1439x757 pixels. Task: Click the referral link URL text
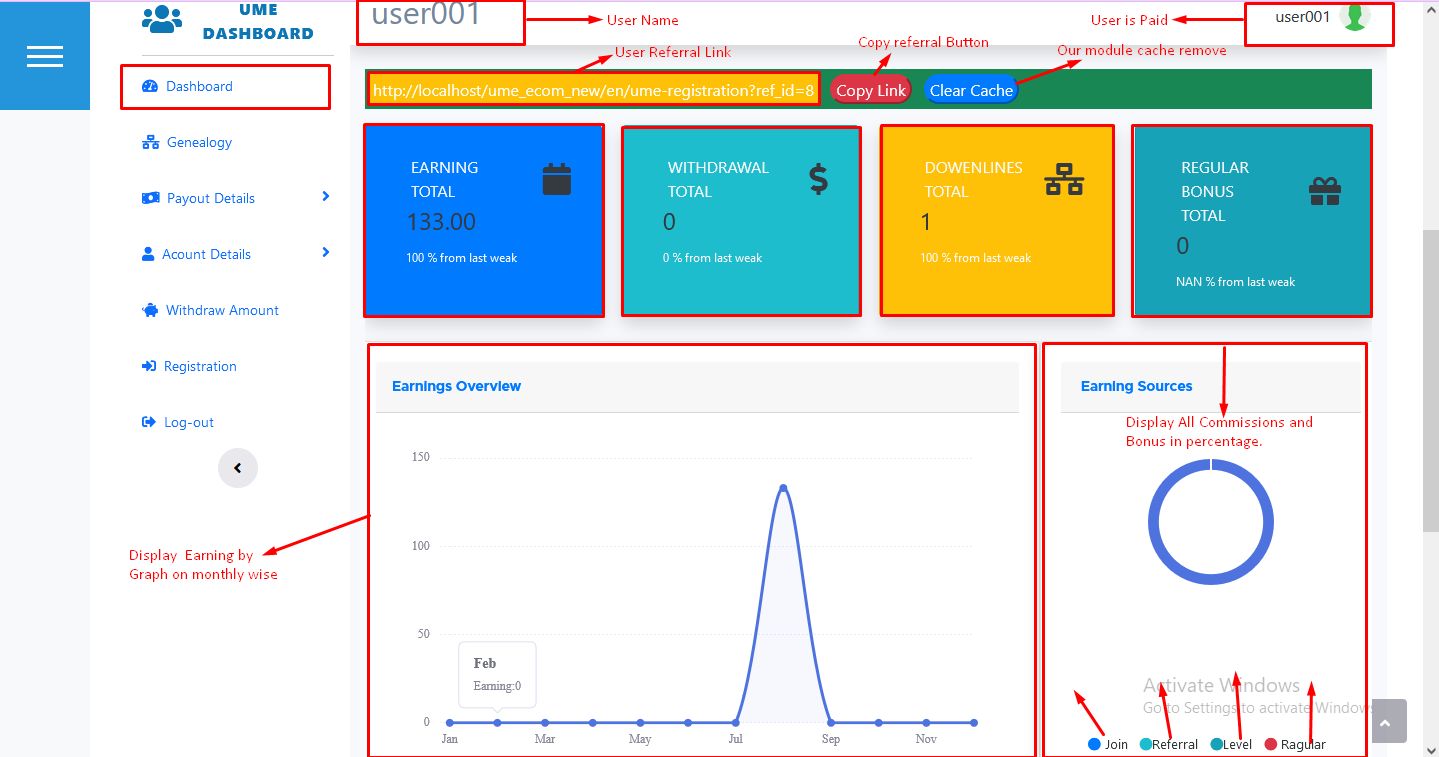pos(594,90)
